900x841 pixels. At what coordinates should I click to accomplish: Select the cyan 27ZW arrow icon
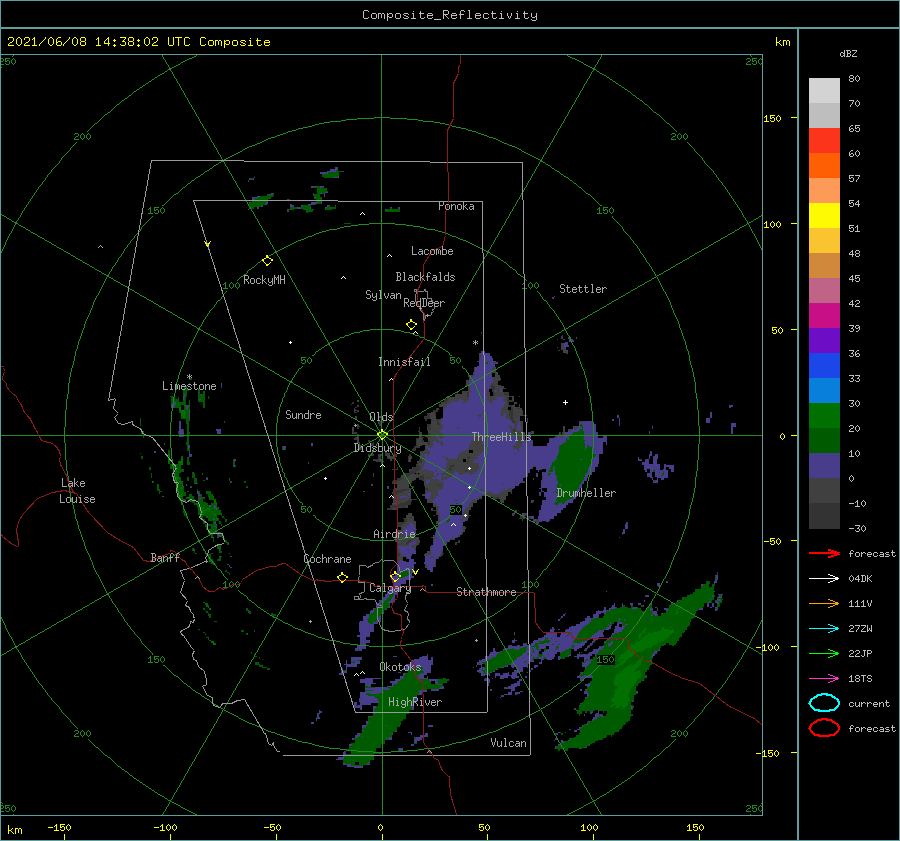824,629
